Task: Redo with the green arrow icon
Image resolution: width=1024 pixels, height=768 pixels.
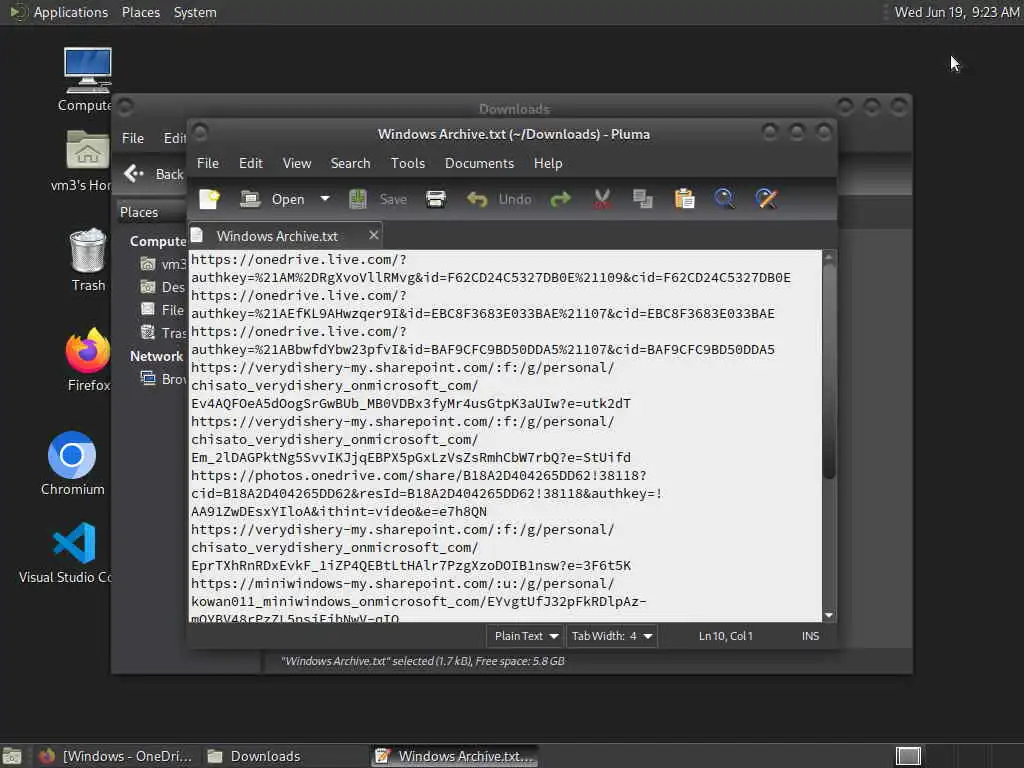Action: pos(560,199)
